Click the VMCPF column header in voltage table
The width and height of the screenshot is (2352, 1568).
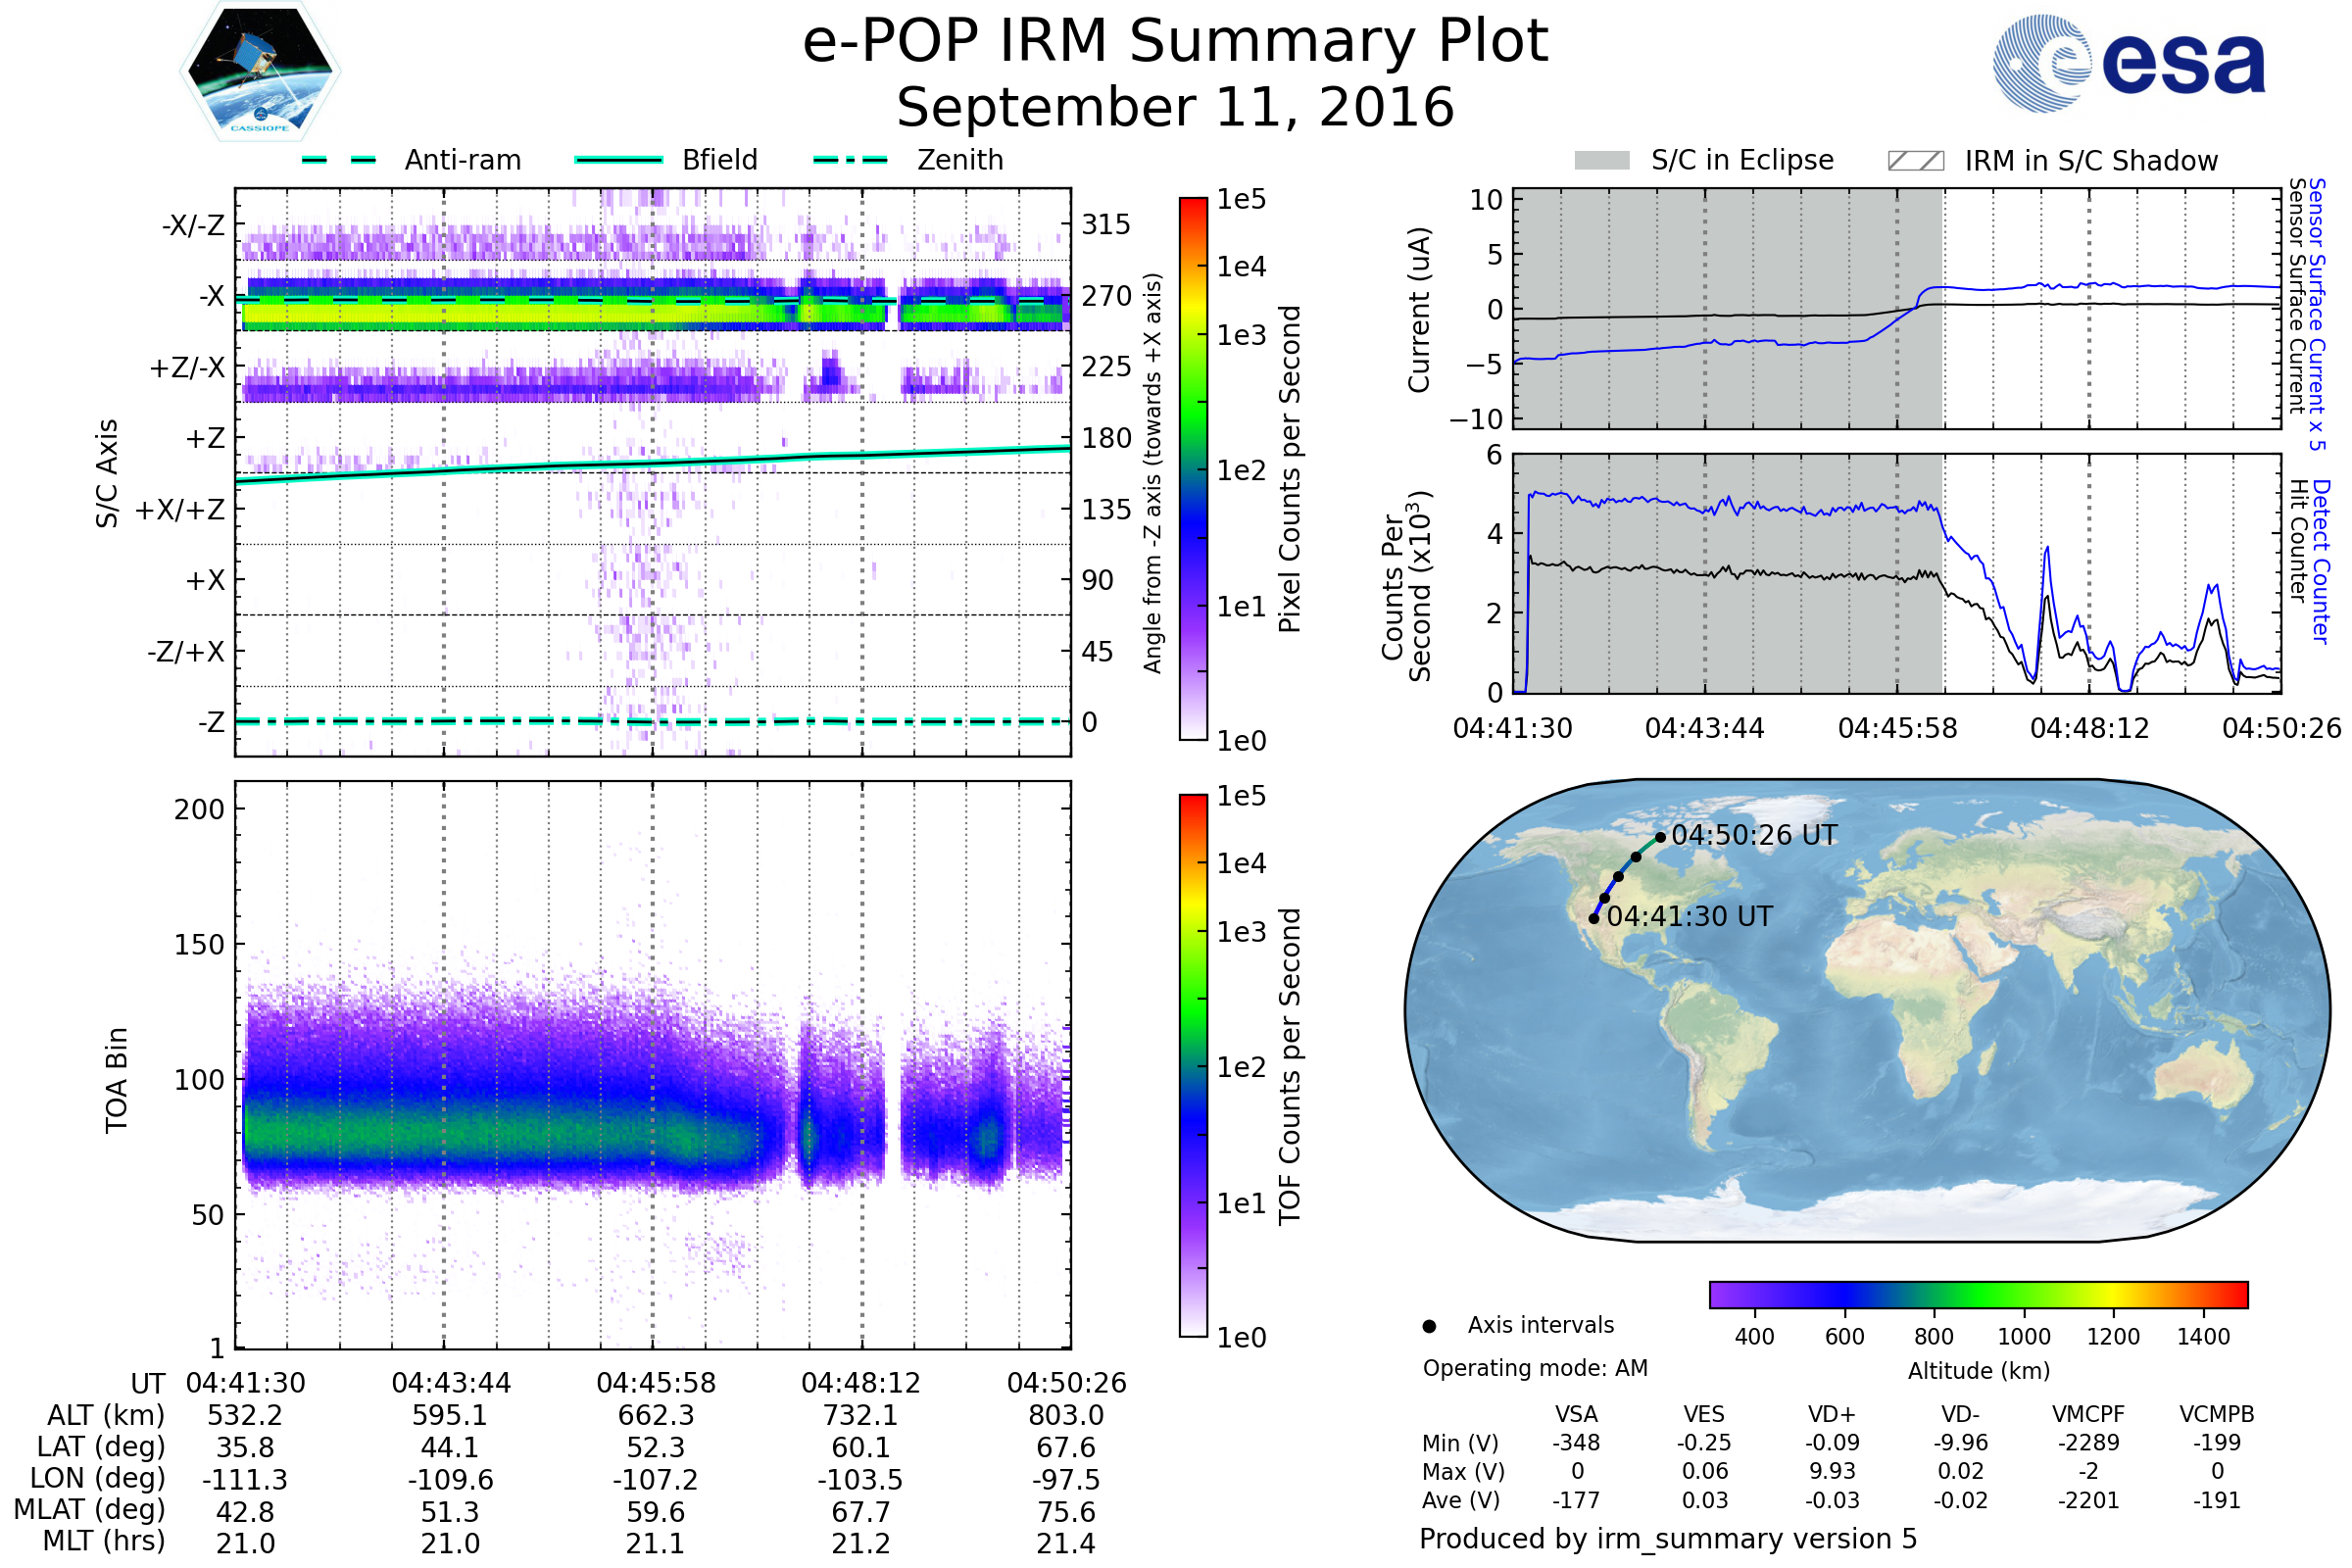click(2088, 1414)
